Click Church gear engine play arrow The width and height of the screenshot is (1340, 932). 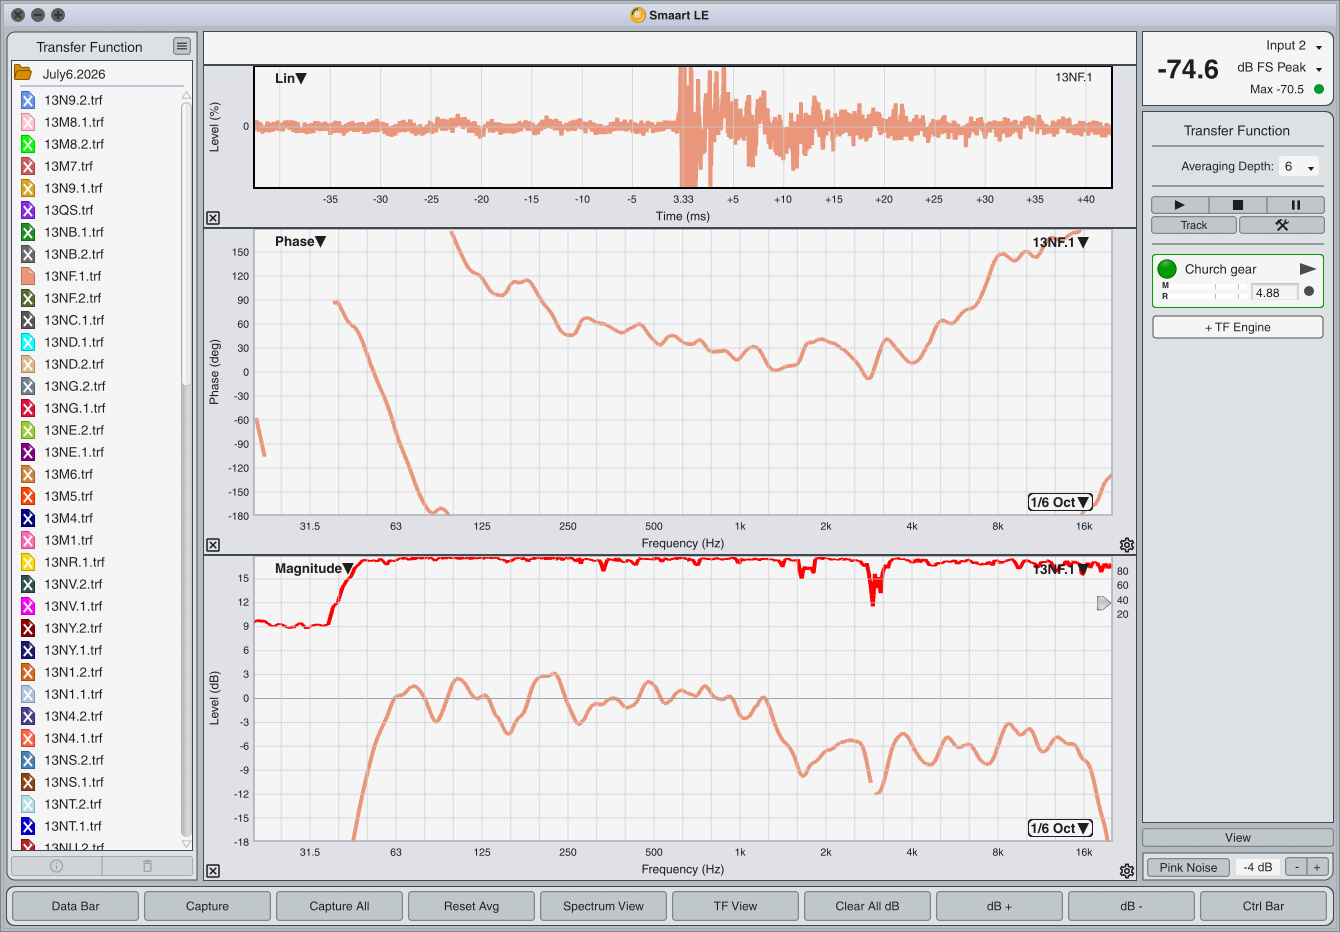1307,269
